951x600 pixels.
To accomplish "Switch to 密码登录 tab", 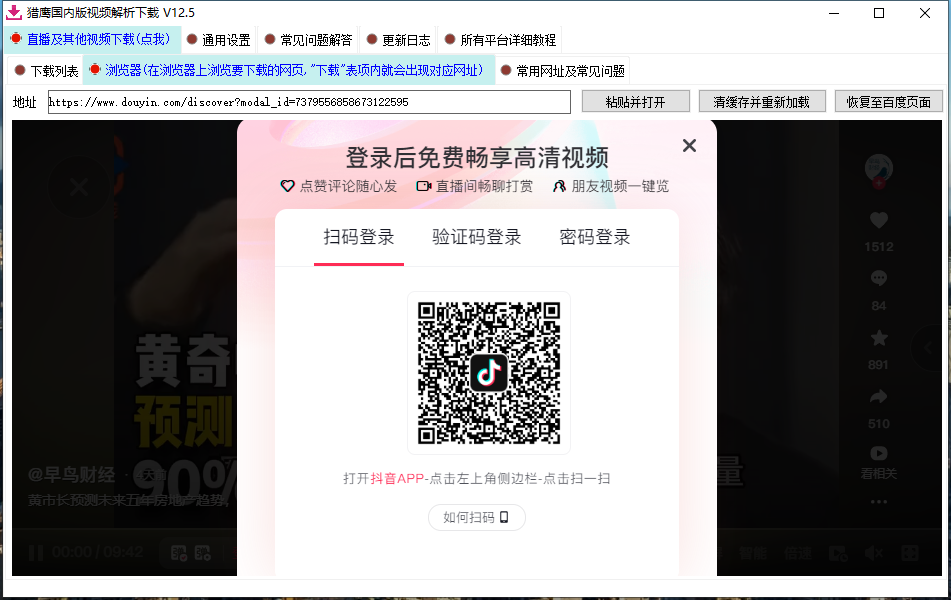I will [x=594, y=237].
